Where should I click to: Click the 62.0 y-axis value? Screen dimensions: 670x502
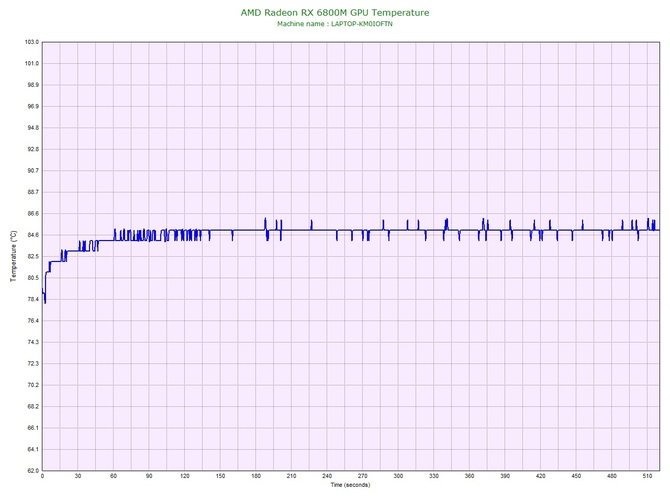coord(32,470)
